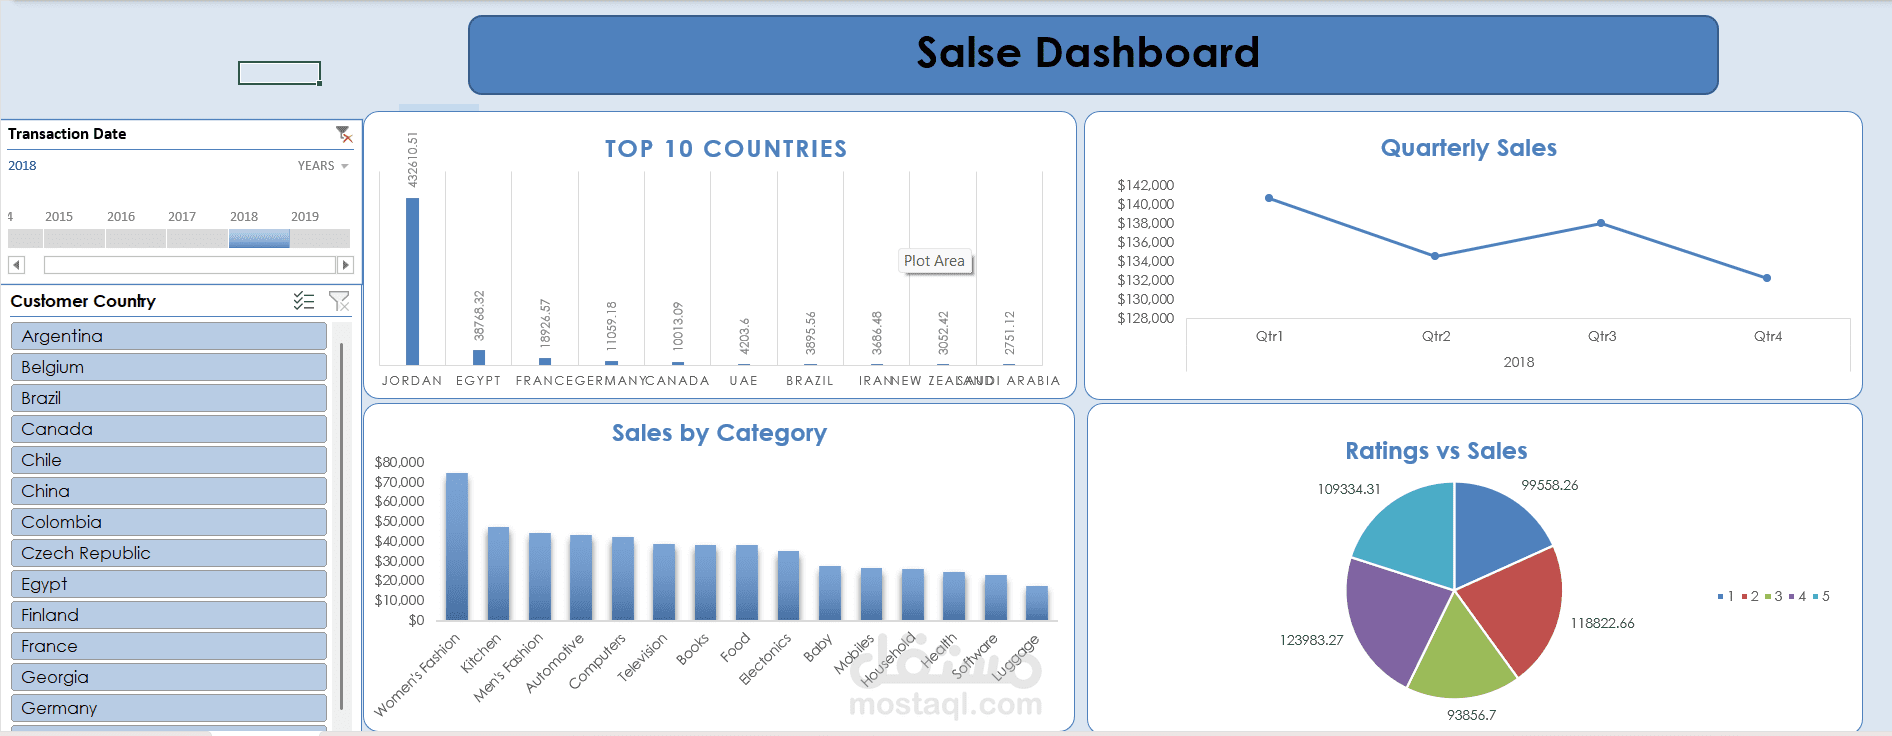
Task: Select the TOP 10 COUNTRIES chart title
Action: pos(726,149)
